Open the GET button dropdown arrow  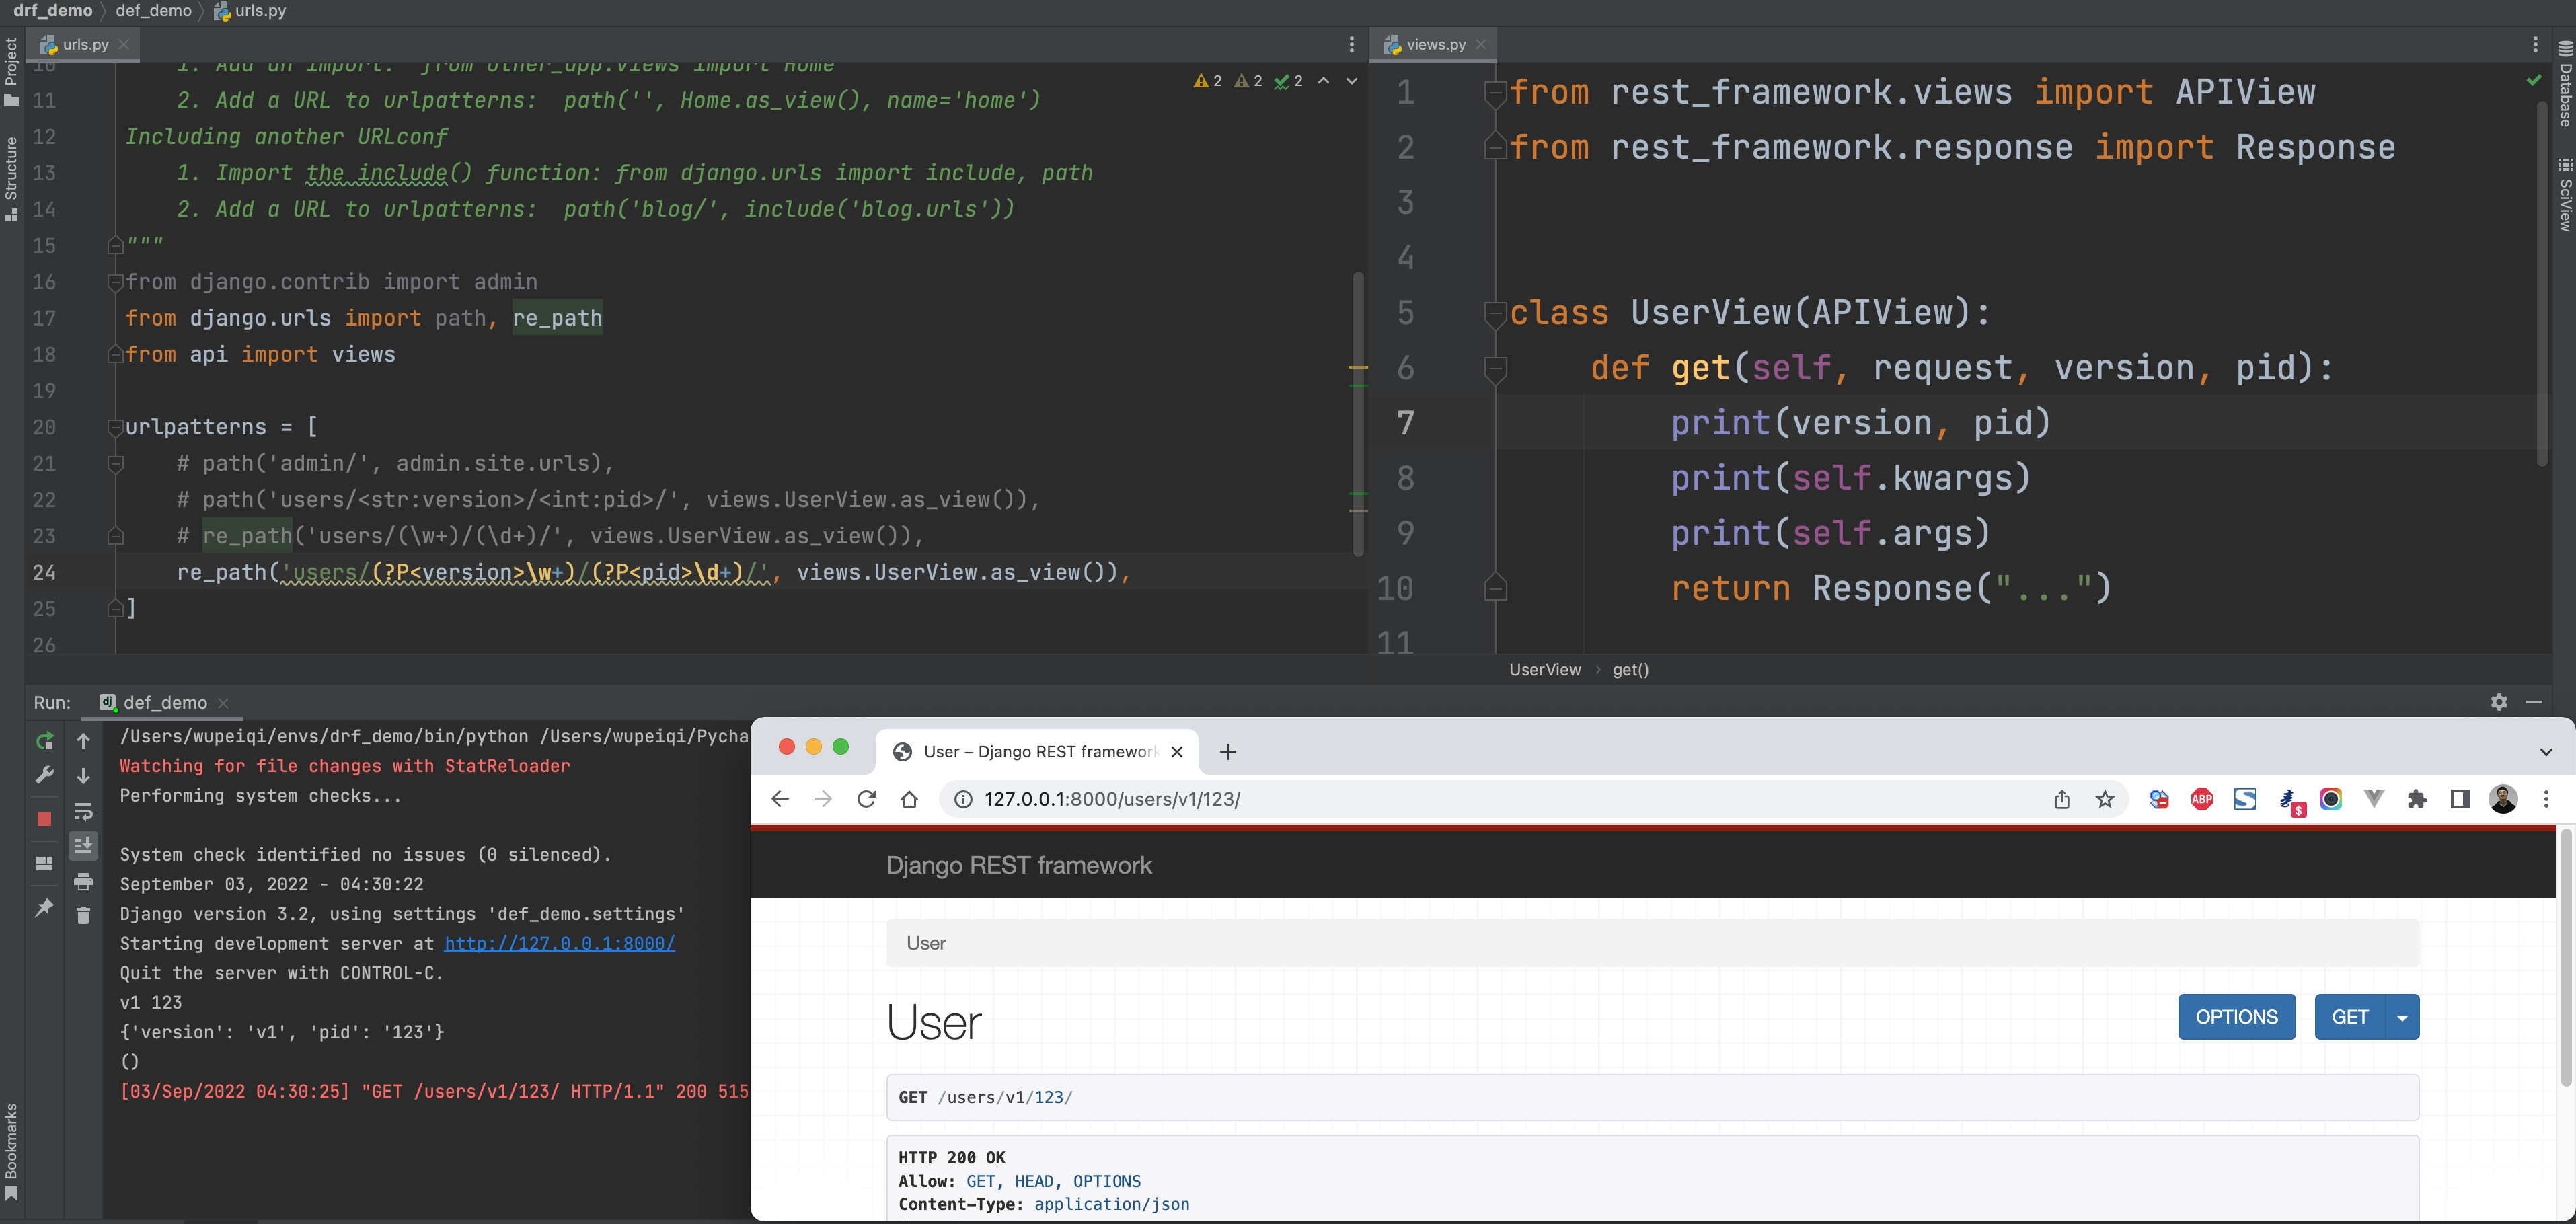[2402, 1017]
